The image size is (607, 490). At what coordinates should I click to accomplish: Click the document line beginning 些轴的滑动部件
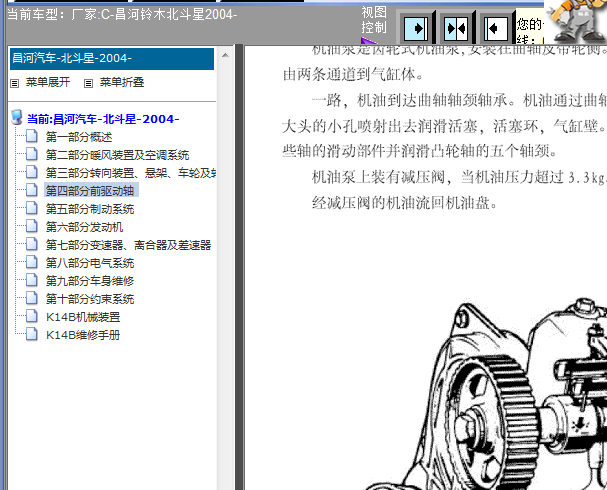420,151
